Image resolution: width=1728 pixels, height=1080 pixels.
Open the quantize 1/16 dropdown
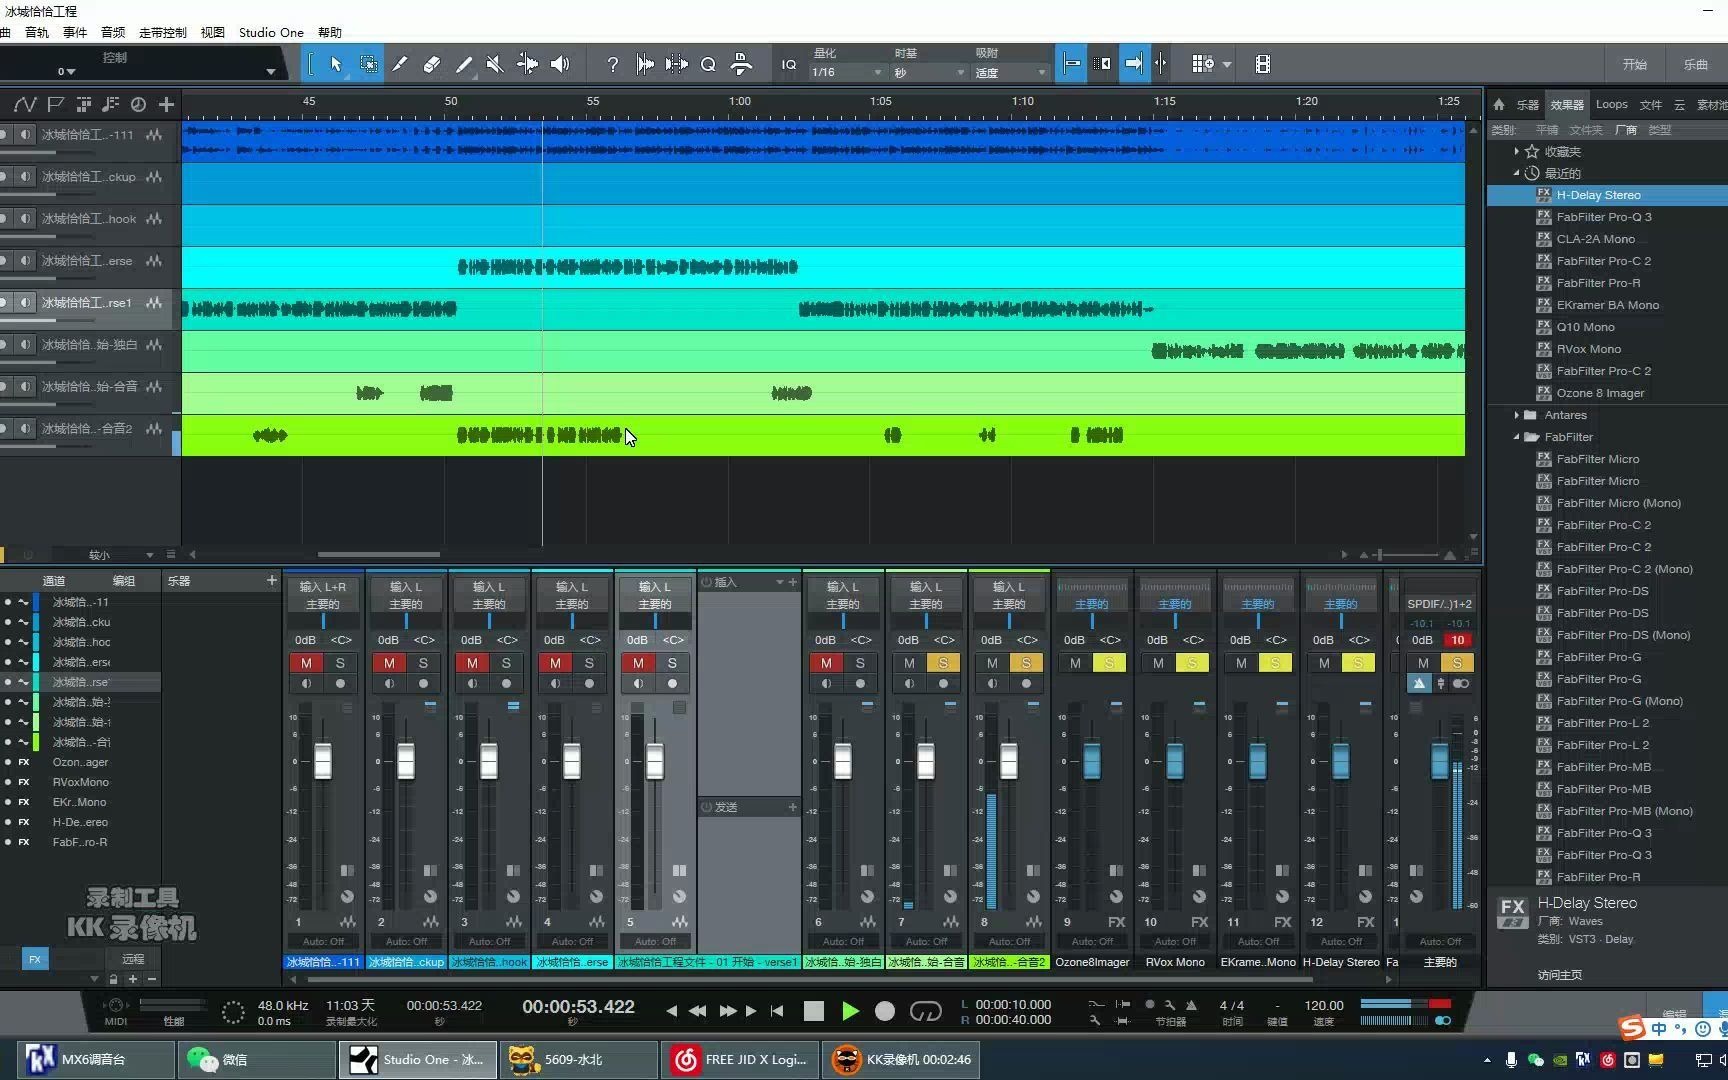click(847, 72)
